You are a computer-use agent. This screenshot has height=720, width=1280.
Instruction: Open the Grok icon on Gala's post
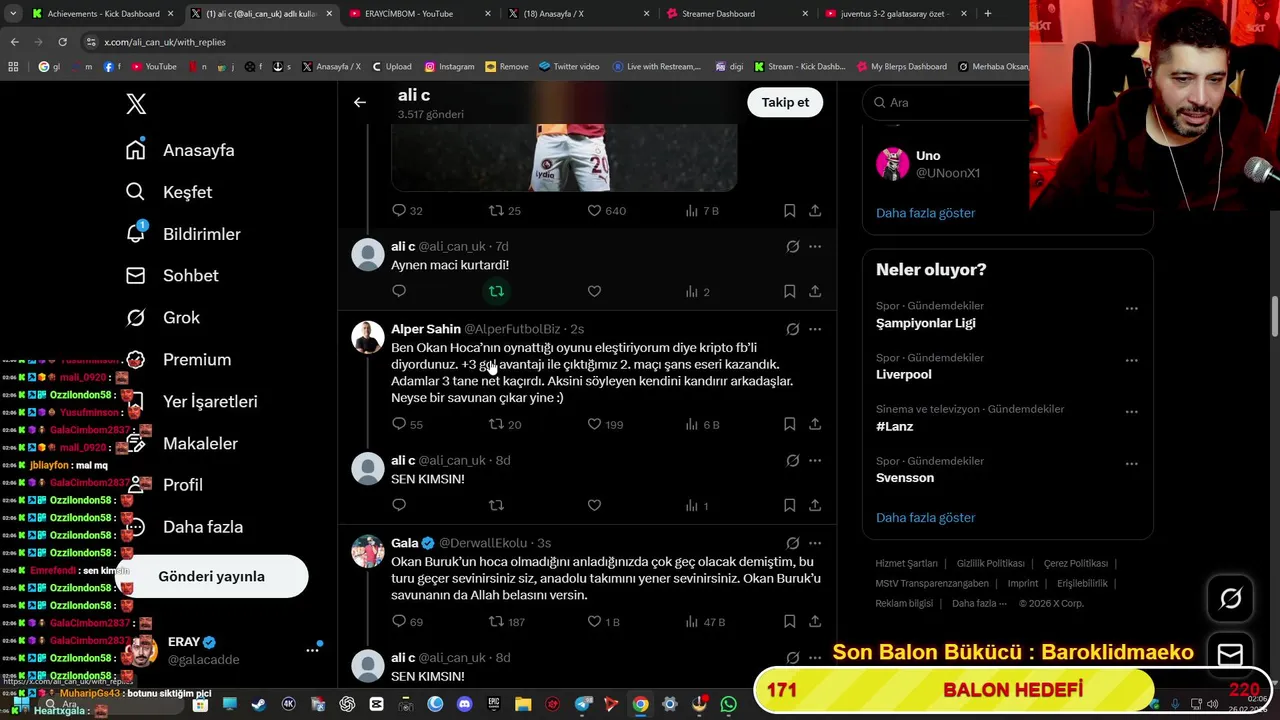click(x=792, y=543)
